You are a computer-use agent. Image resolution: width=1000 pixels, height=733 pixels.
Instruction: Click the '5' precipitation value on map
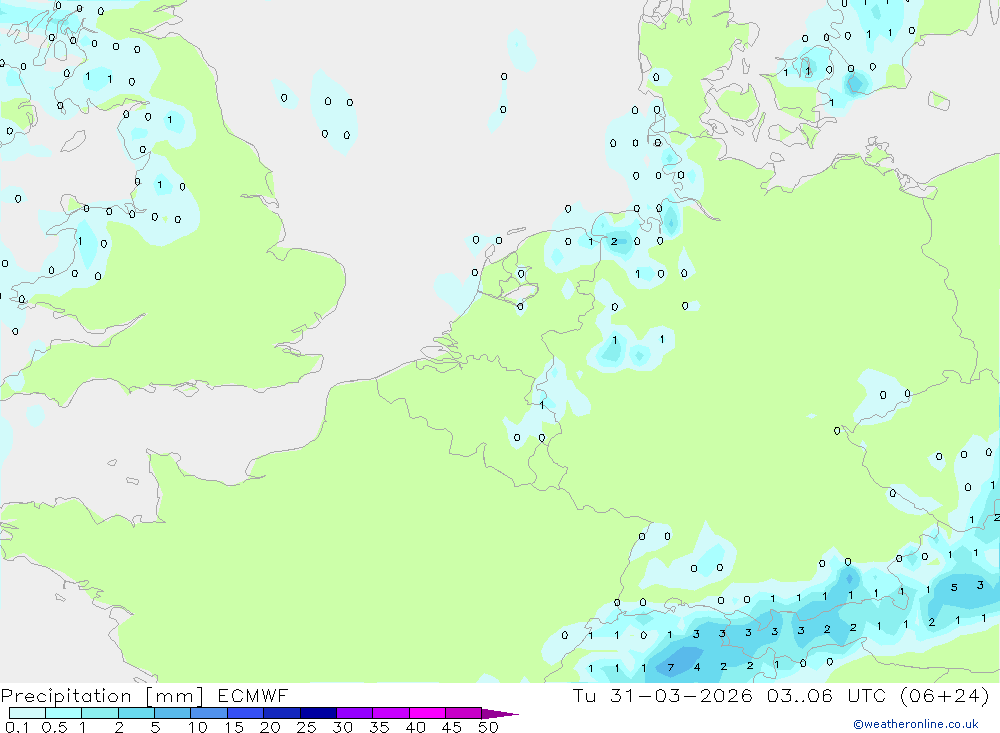954,588
